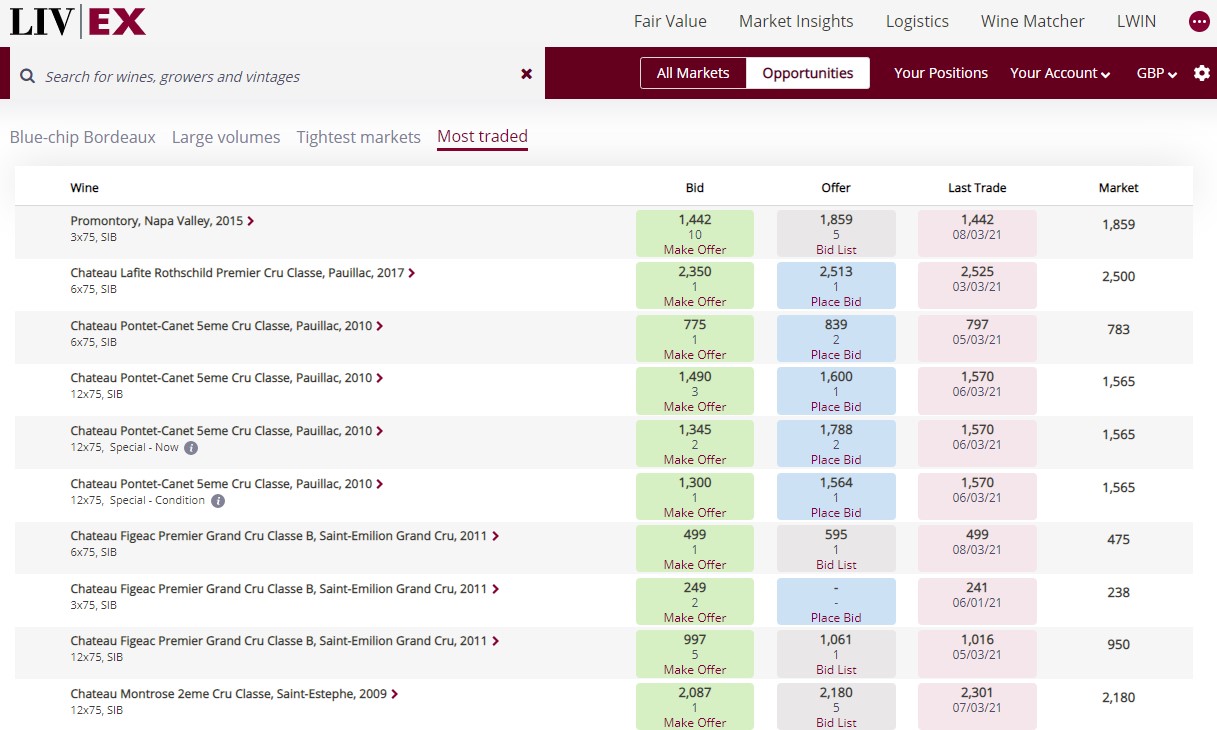This screenshot has width=1217, height=730.
Task: Make Offer on Figeac bid 249
Action: [695, 617]
